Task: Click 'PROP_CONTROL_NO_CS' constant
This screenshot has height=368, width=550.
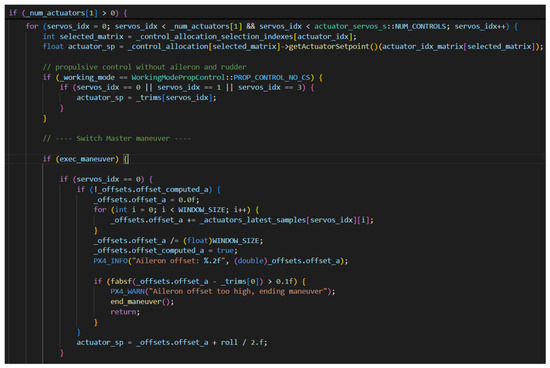Action: (272, 77)
